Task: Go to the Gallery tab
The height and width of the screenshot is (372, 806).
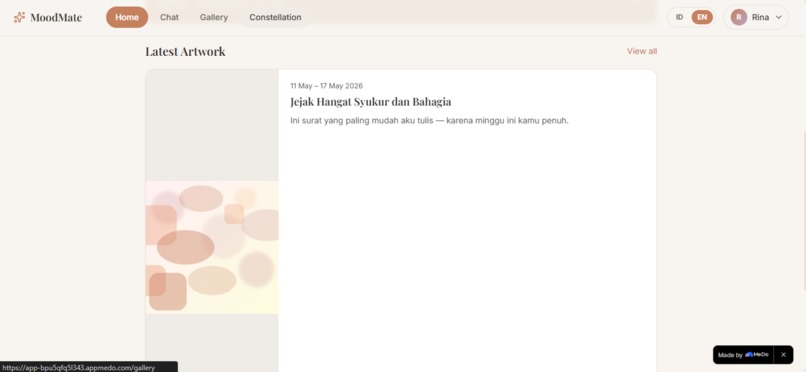Action: pyautogui.click(x=214, y=17)
